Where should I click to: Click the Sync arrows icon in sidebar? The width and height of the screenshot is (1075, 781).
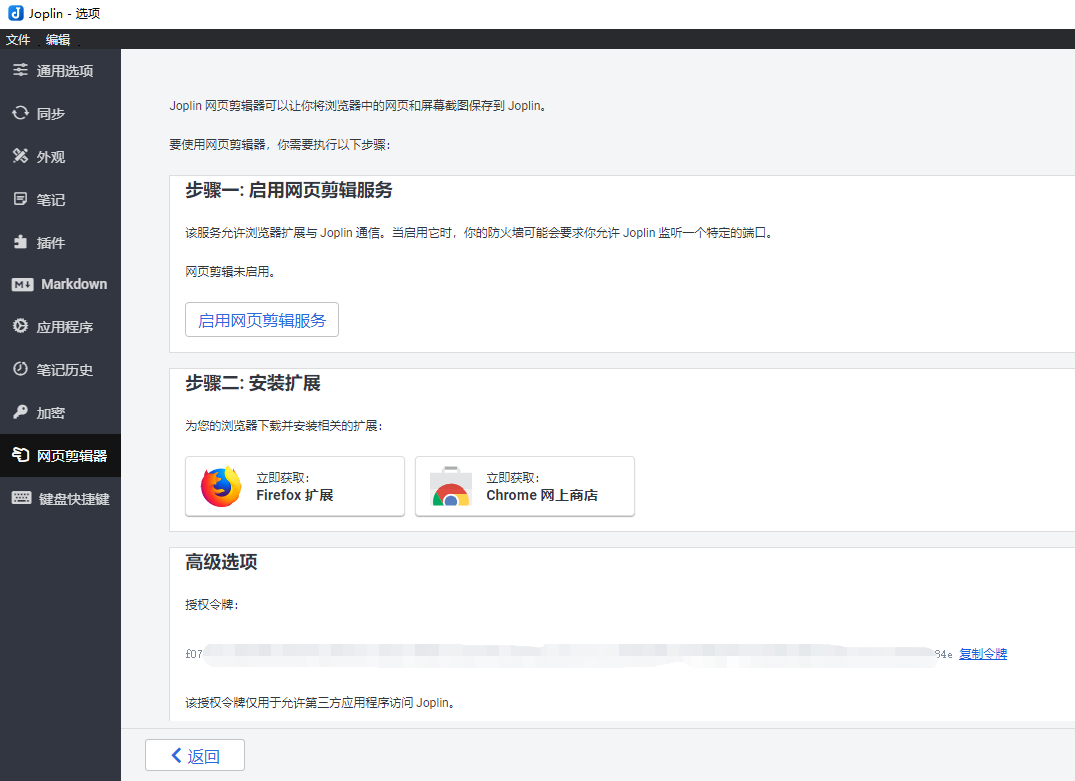click(x=21, y=113)
